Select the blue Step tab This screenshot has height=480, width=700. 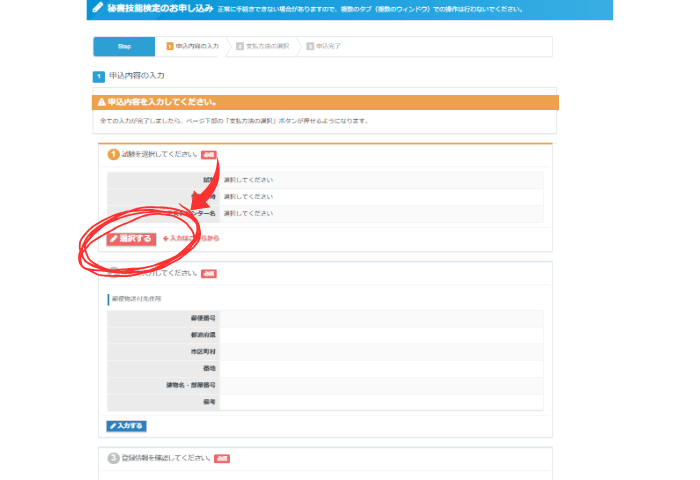(124, 47)
